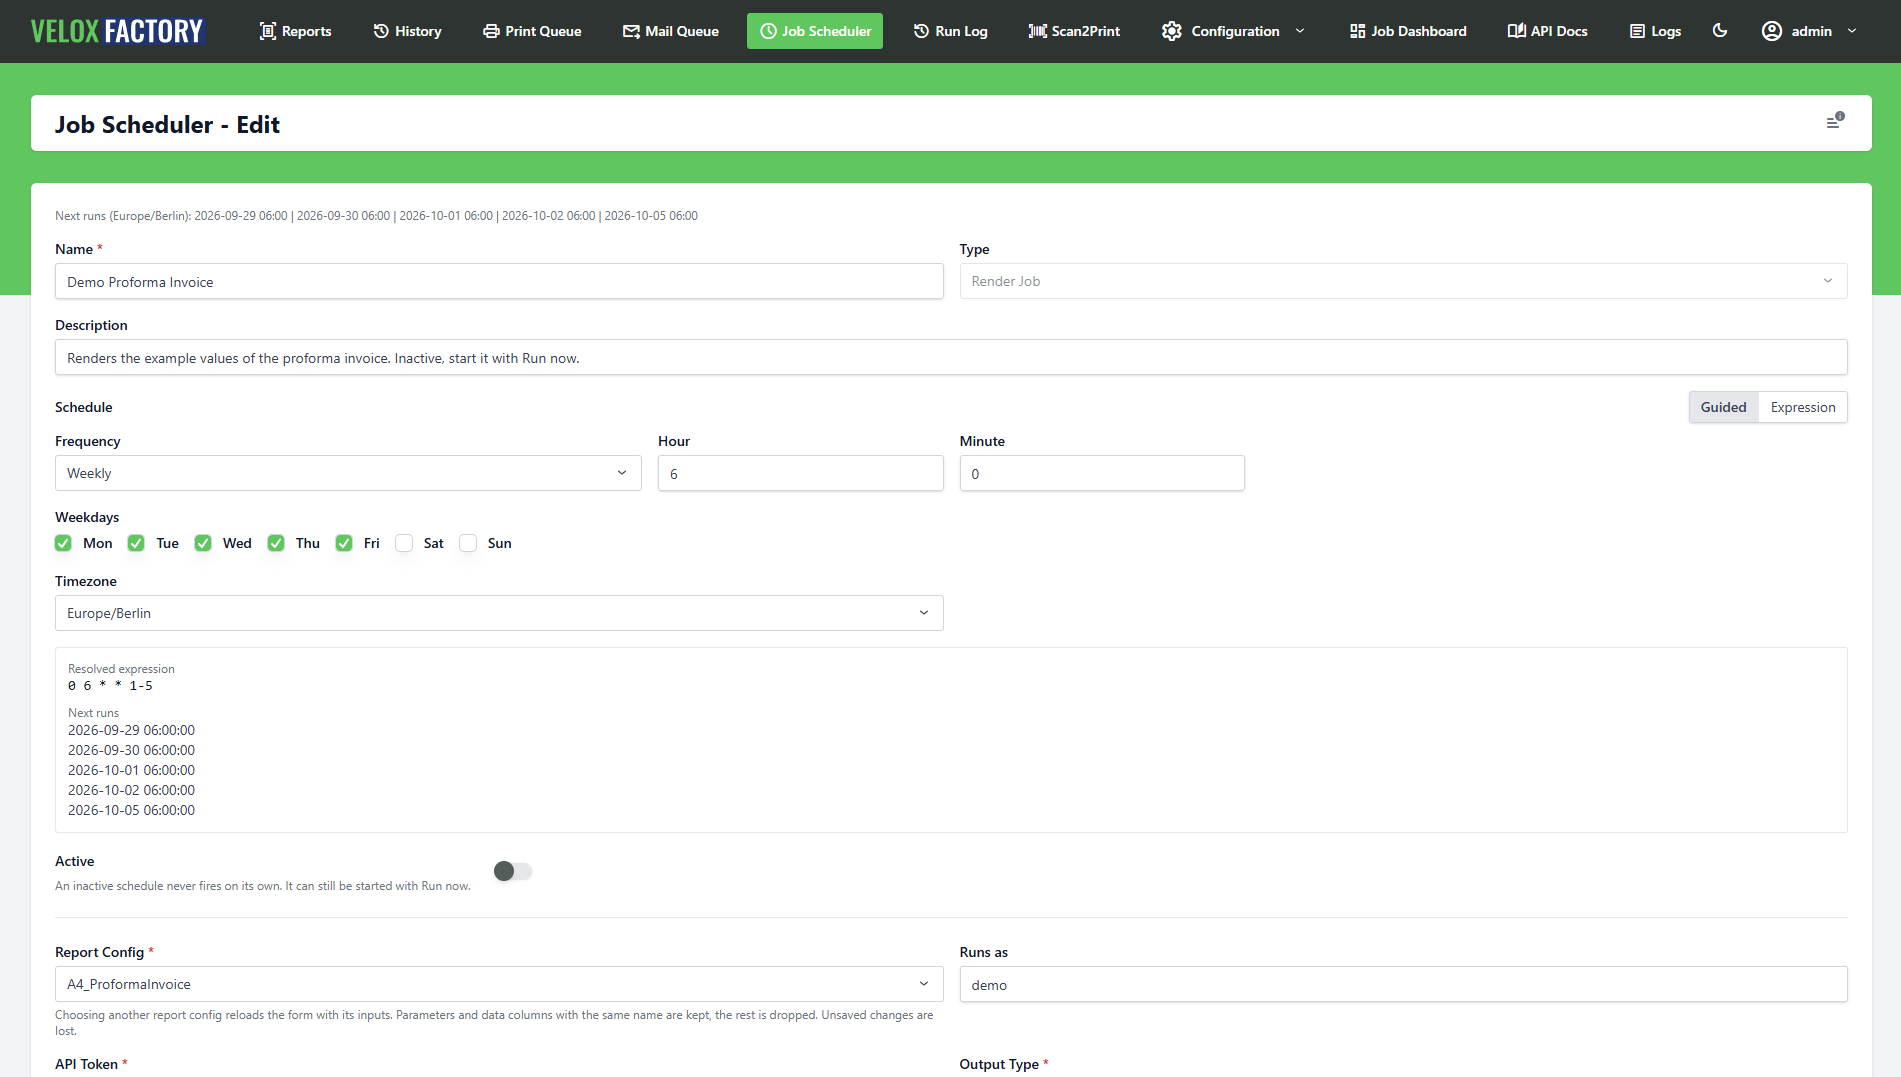Click the Configuration gear icon
Viewport: 1901px width, 1077px height.
tap(1172, 31)
